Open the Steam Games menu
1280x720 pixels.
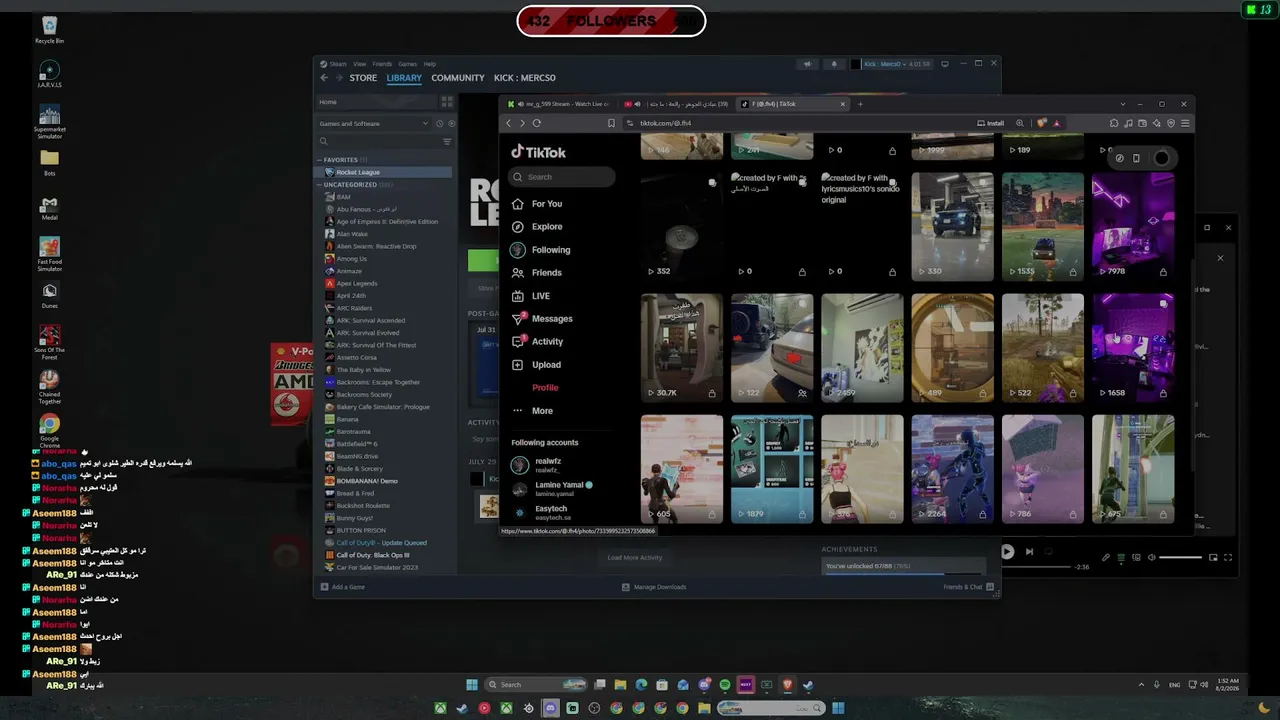408,64
